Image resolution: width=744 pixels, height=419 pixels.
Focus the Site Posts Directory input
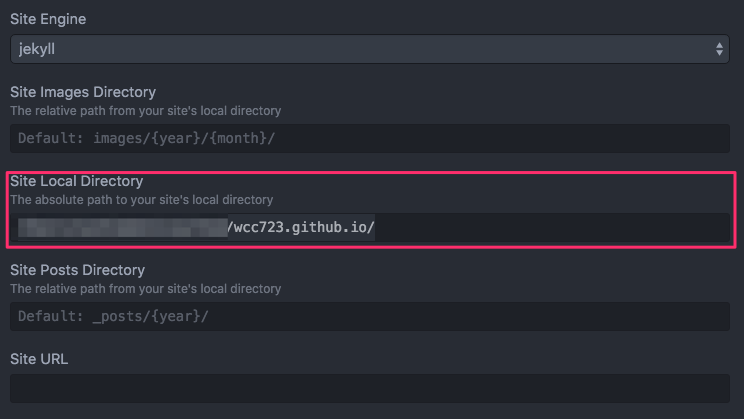370,317
